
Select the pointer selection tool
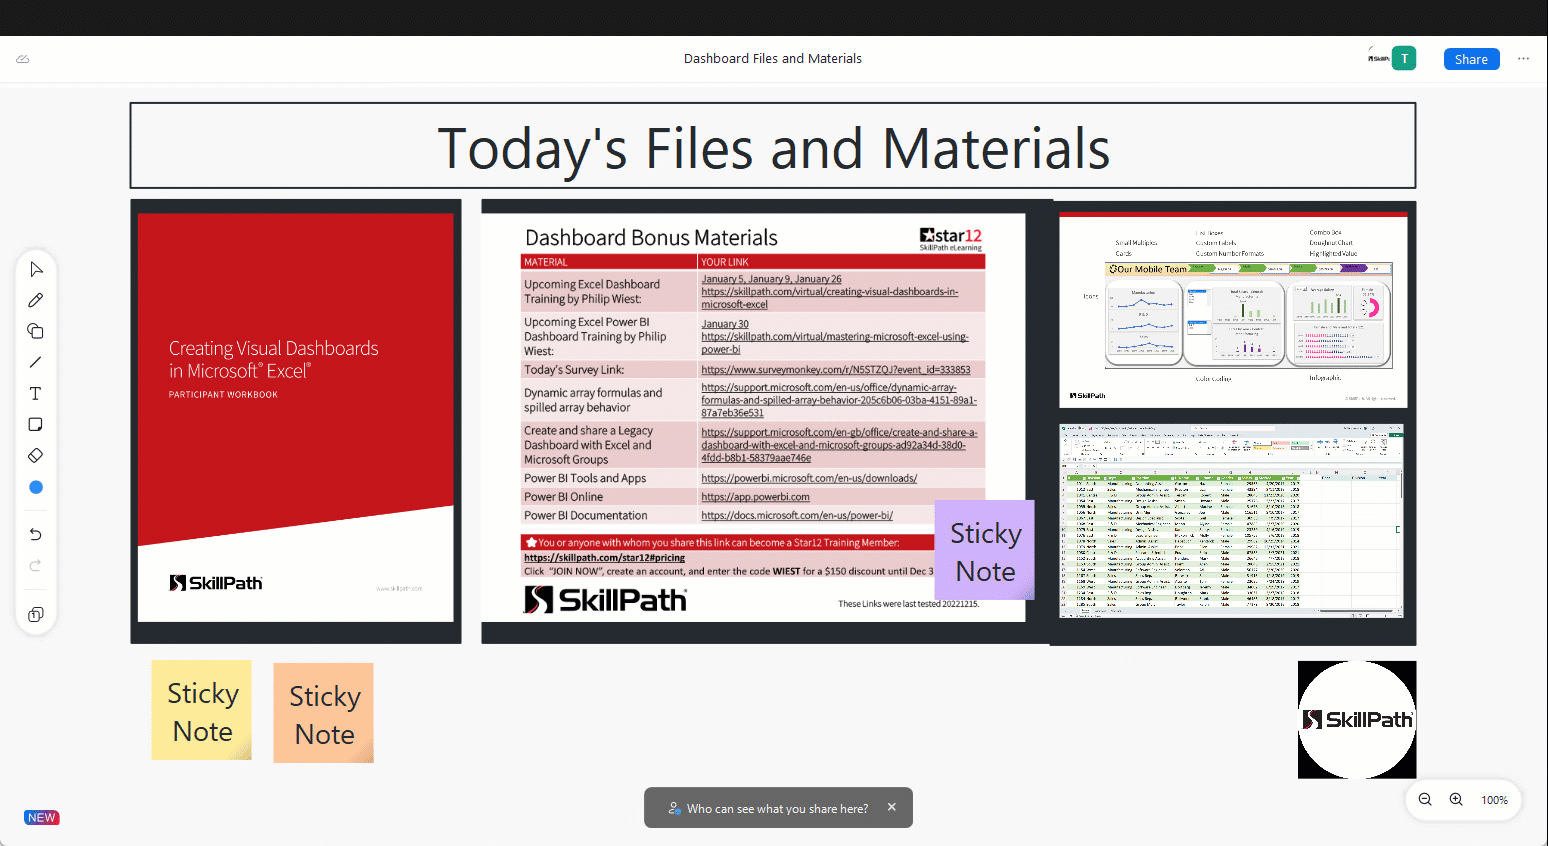pos(36,269)
